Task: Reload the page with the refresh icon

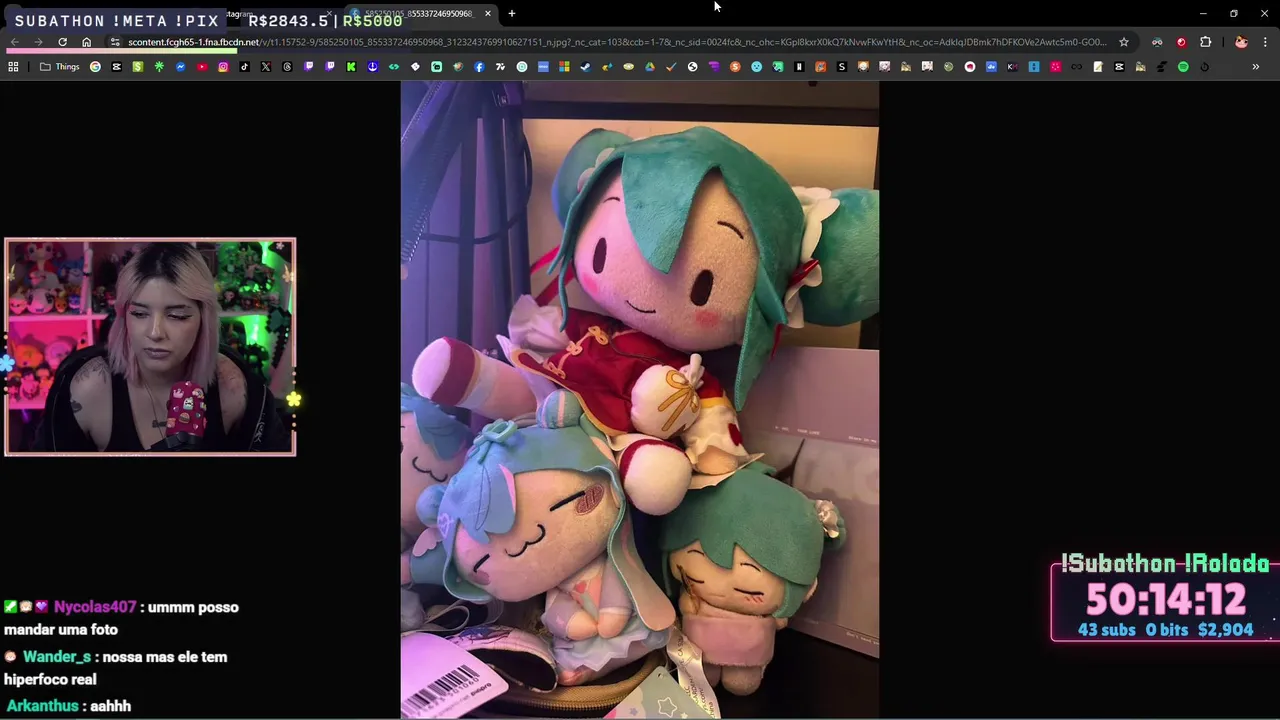Action: 62,42
